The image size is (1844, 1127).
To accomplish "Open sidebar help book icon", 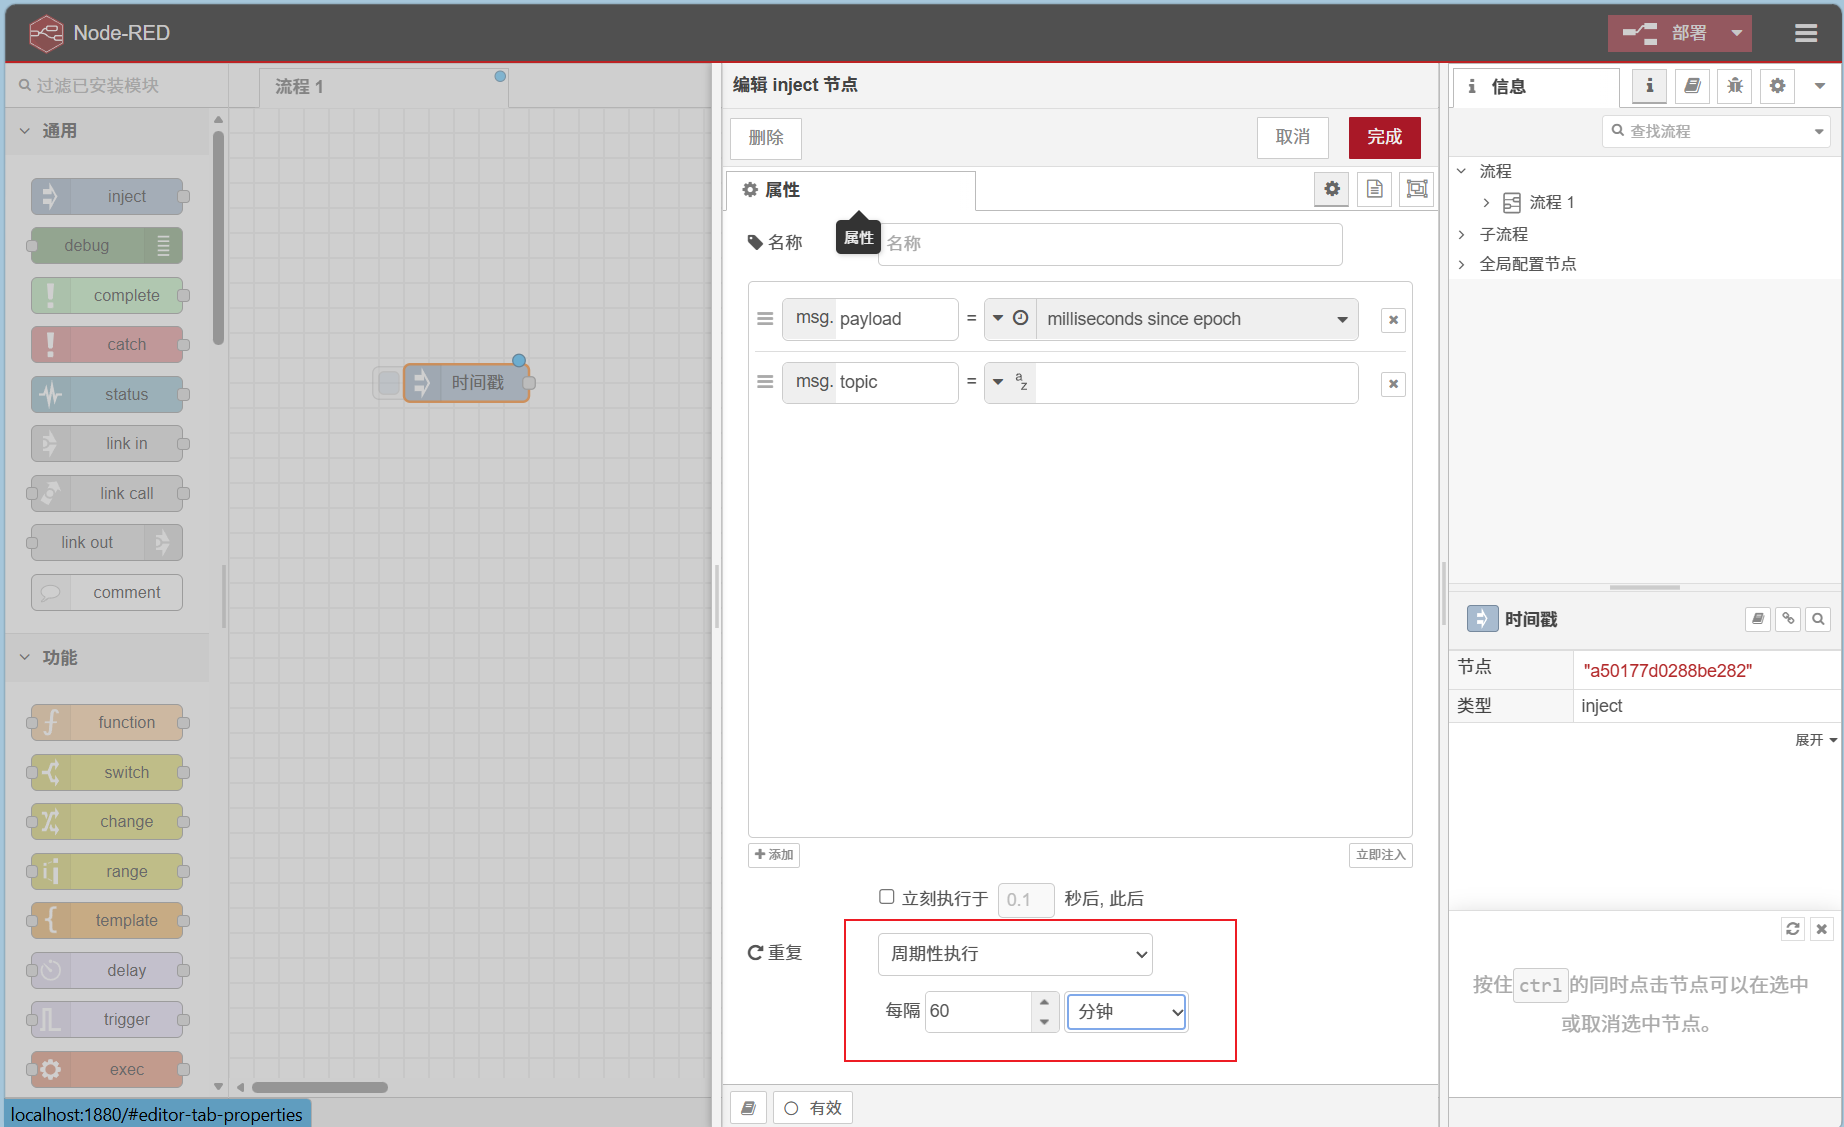I will click(x=1692, y=87).
